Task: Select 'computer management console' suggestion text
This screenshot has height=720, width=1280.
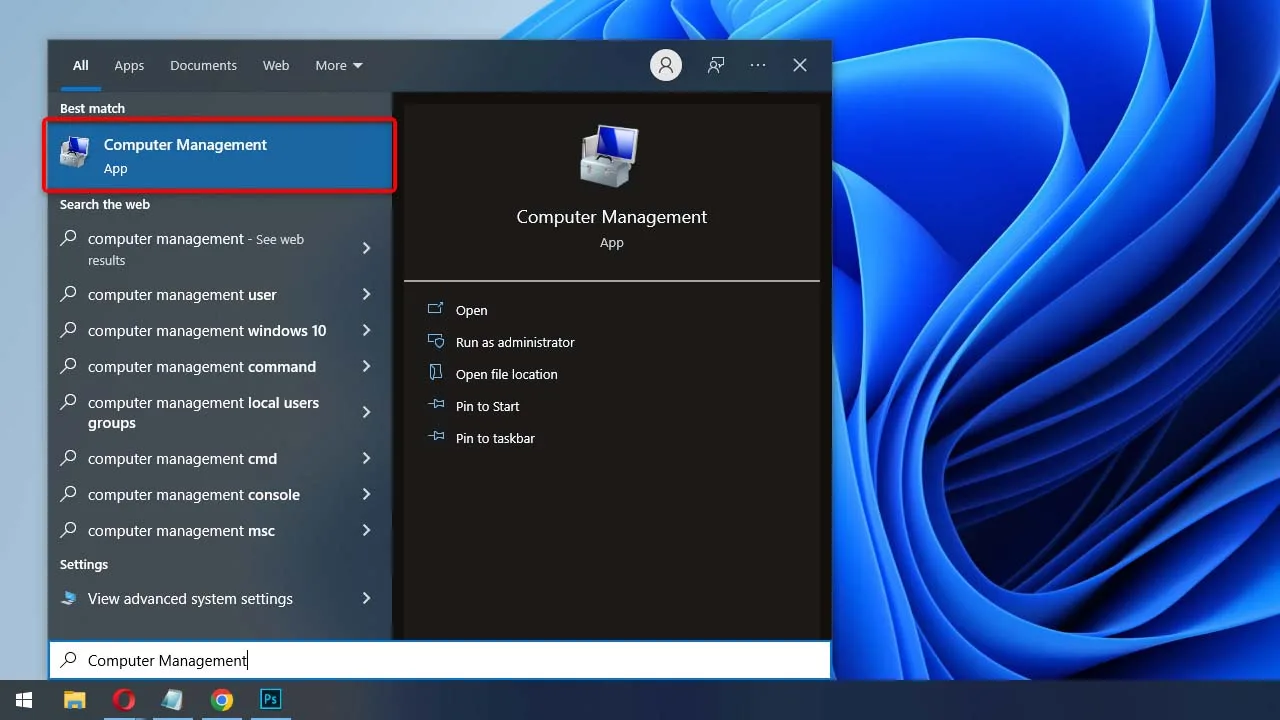Action: coord(194,494)
